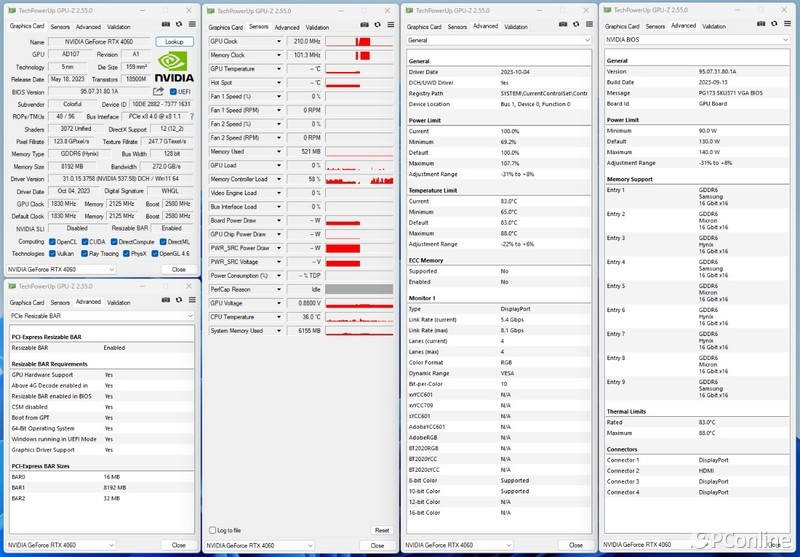Toggle the DirectCompute checkbox
Image resolution: width=800 pixels, height=557 pixels.
(114, 242)
